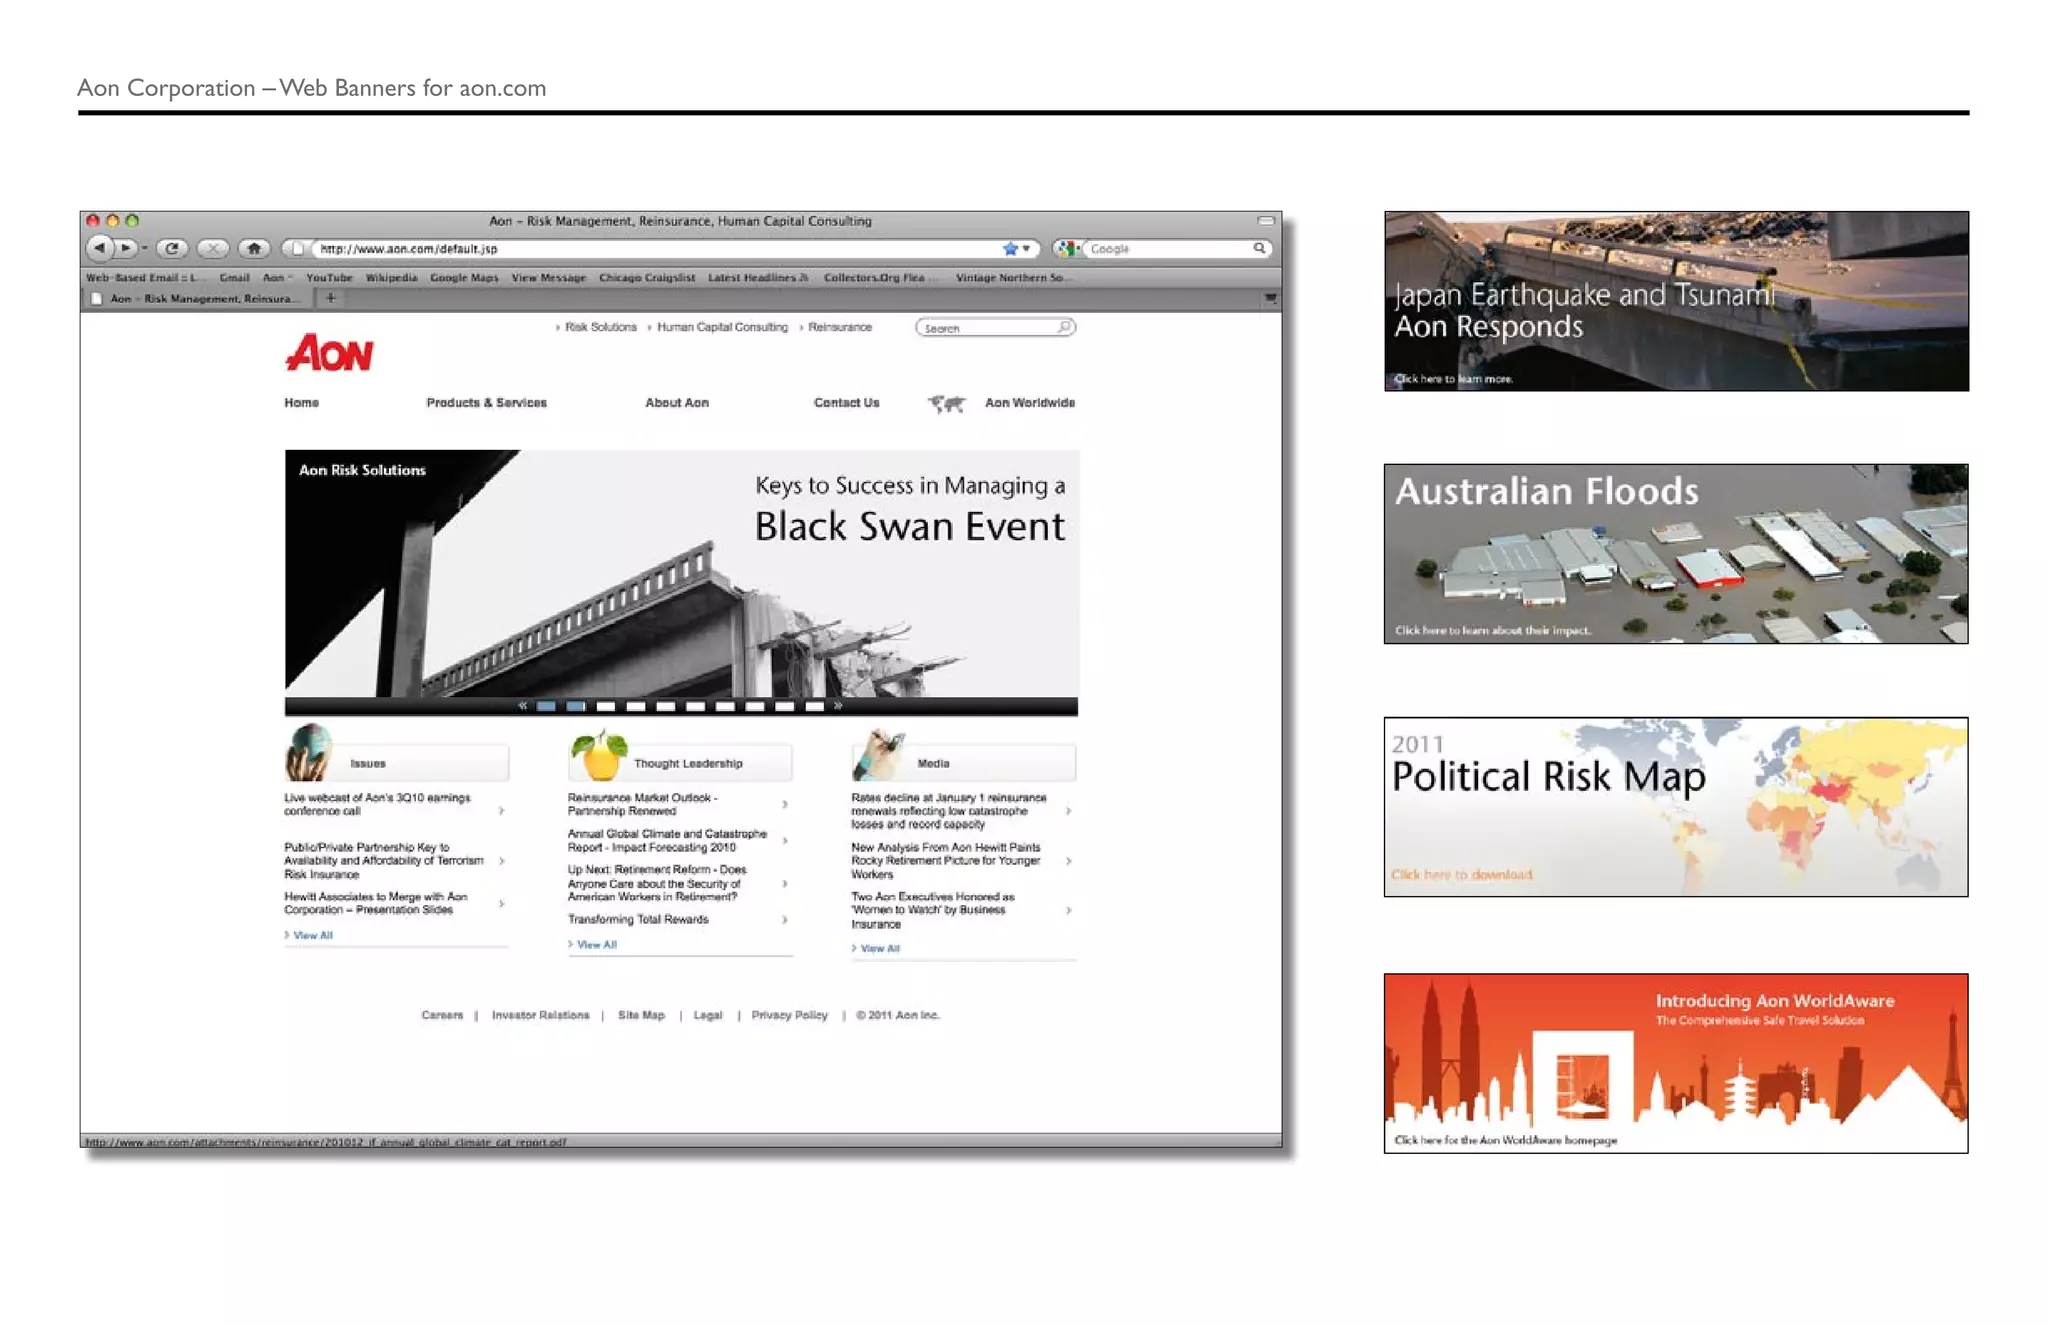Open the list all tabs dropdown
The image size is (2048, 1325).
point(1270,298)
